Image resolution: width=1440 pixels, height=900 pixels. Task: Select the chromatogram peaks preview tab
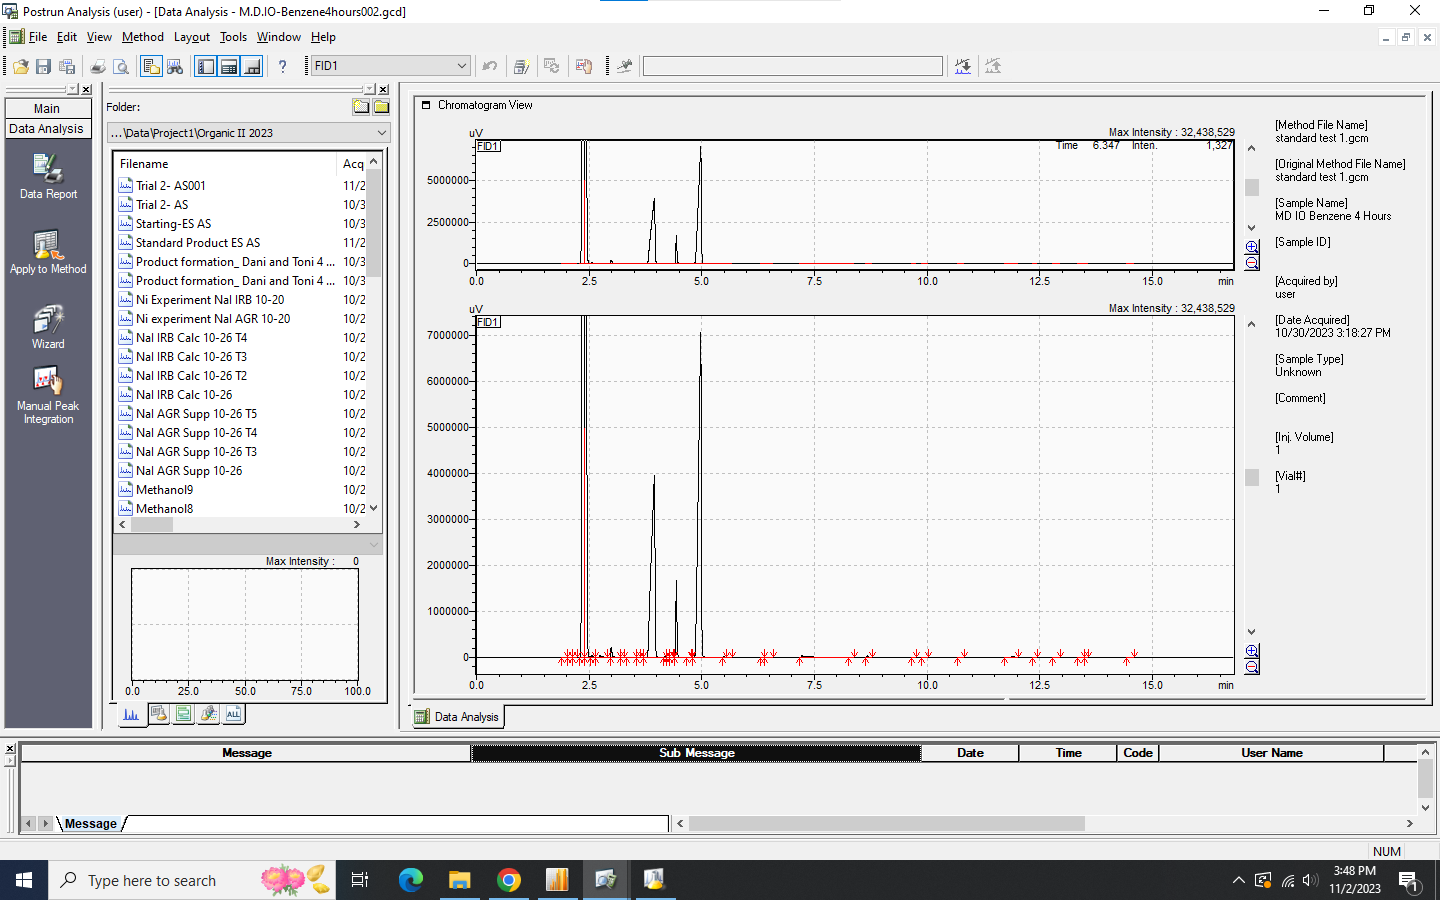tap(132, 714)
